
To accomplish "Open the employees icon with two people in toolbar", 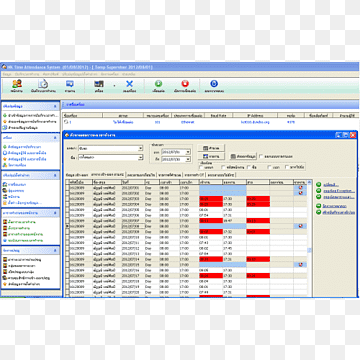I will coord(17,84).
